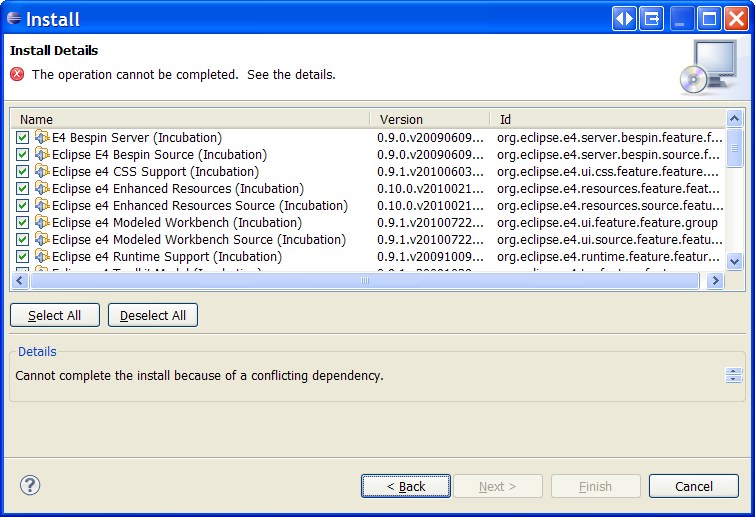755x517 pixels.
Task: Select id org.eclipse.e4.runtime.feature.featur... cell
Action: (x=609, y=257)
